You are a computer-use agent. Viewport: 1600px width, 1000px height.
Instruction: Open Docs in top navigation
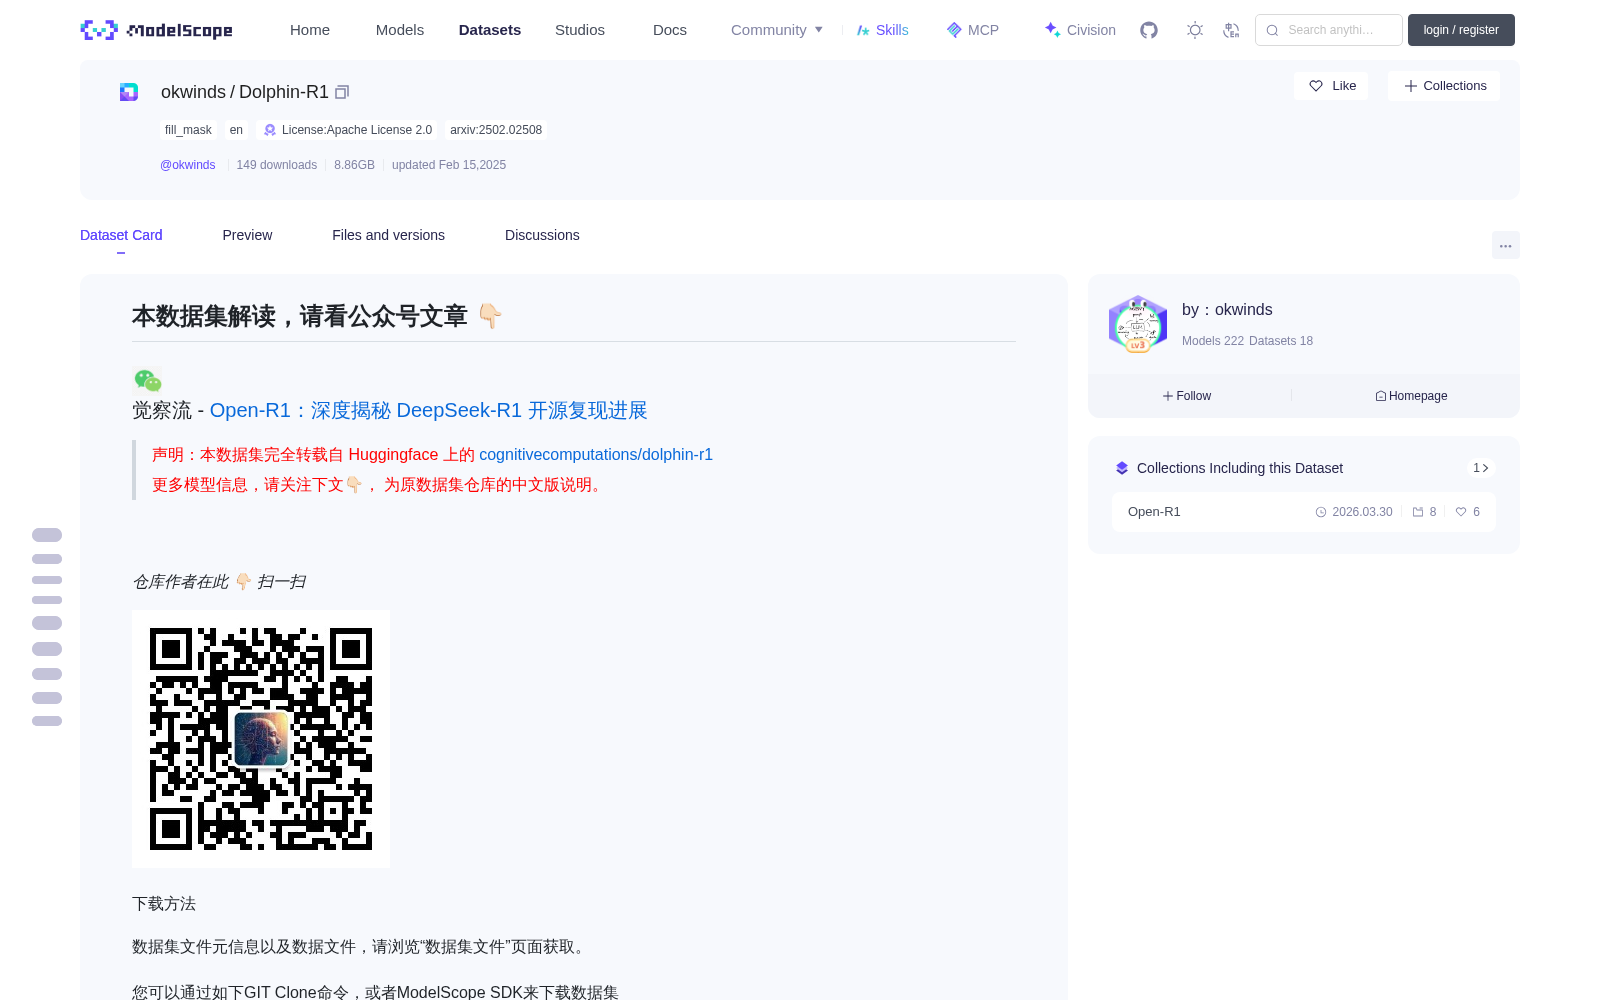(x=670, y=30)
